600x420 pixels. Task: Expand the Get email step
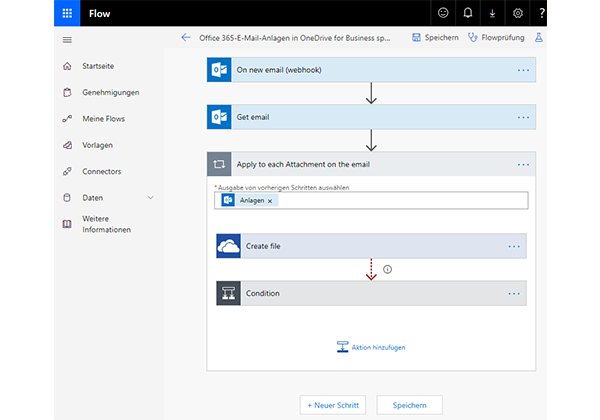pyautogui.click(x=371, y=117)
